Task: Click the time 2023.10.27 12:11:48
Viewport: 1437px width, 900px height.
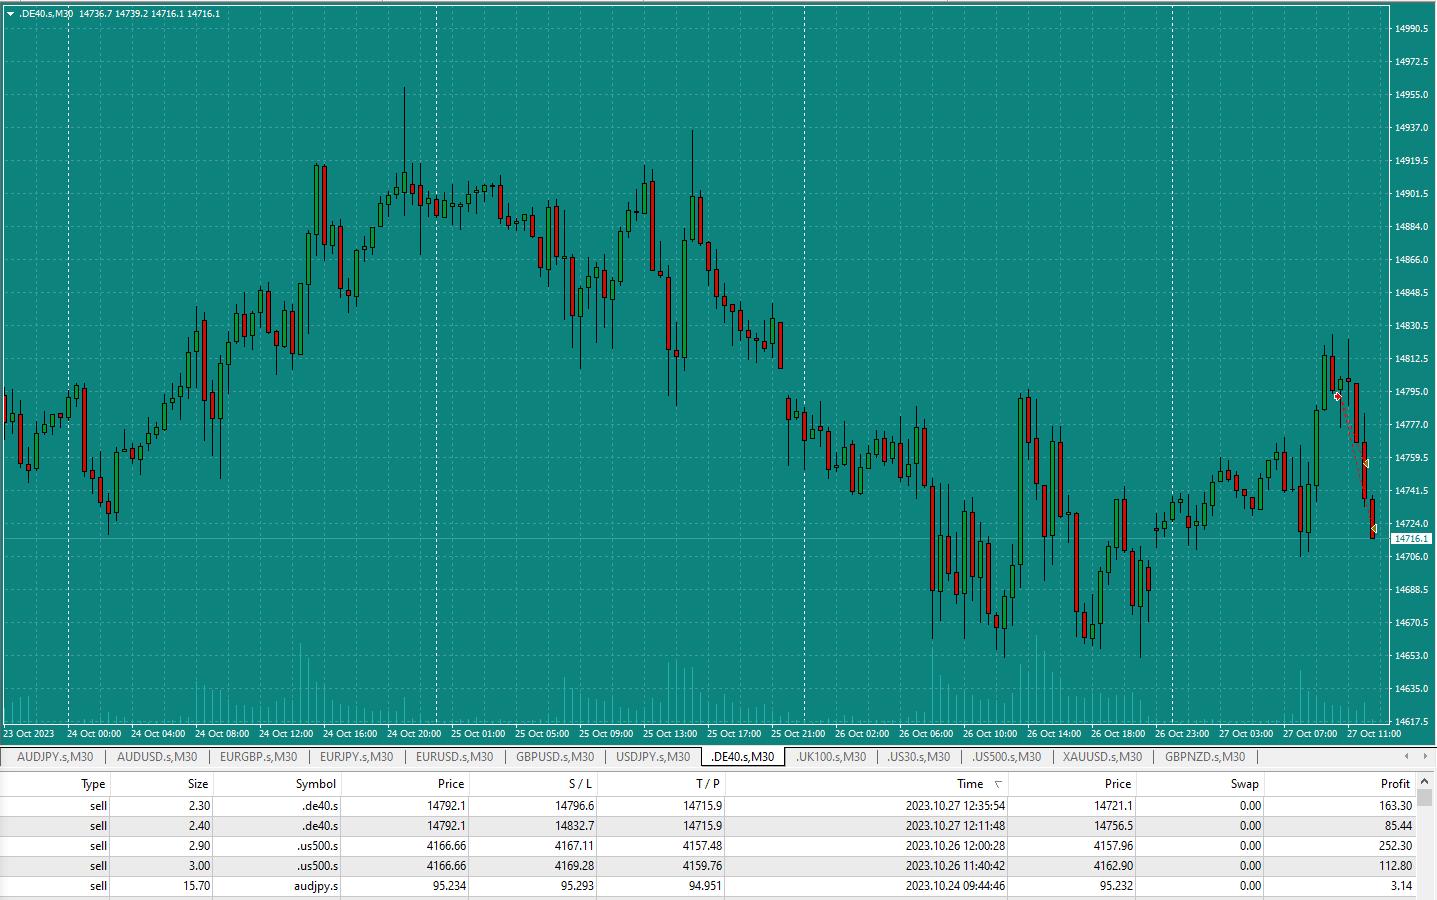Action: coord(956,826)
